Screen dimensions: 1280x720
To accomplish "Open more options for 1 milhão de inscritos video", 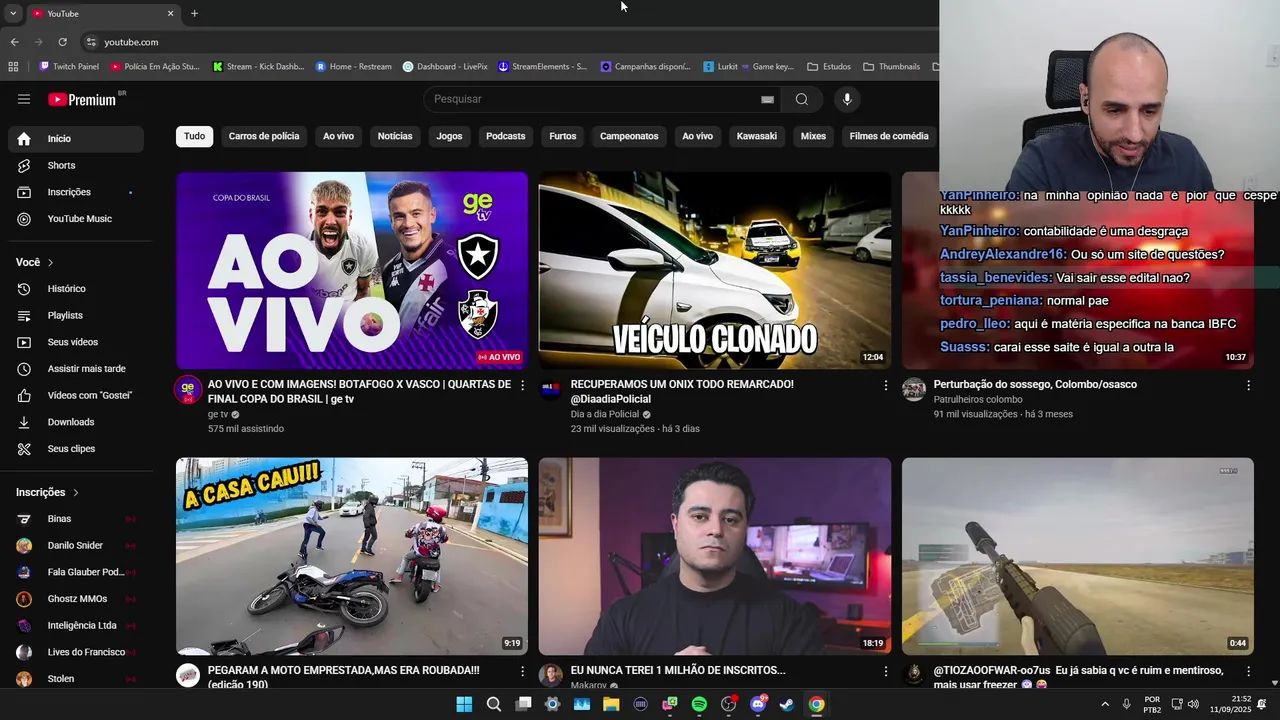I will coord(885,671).
